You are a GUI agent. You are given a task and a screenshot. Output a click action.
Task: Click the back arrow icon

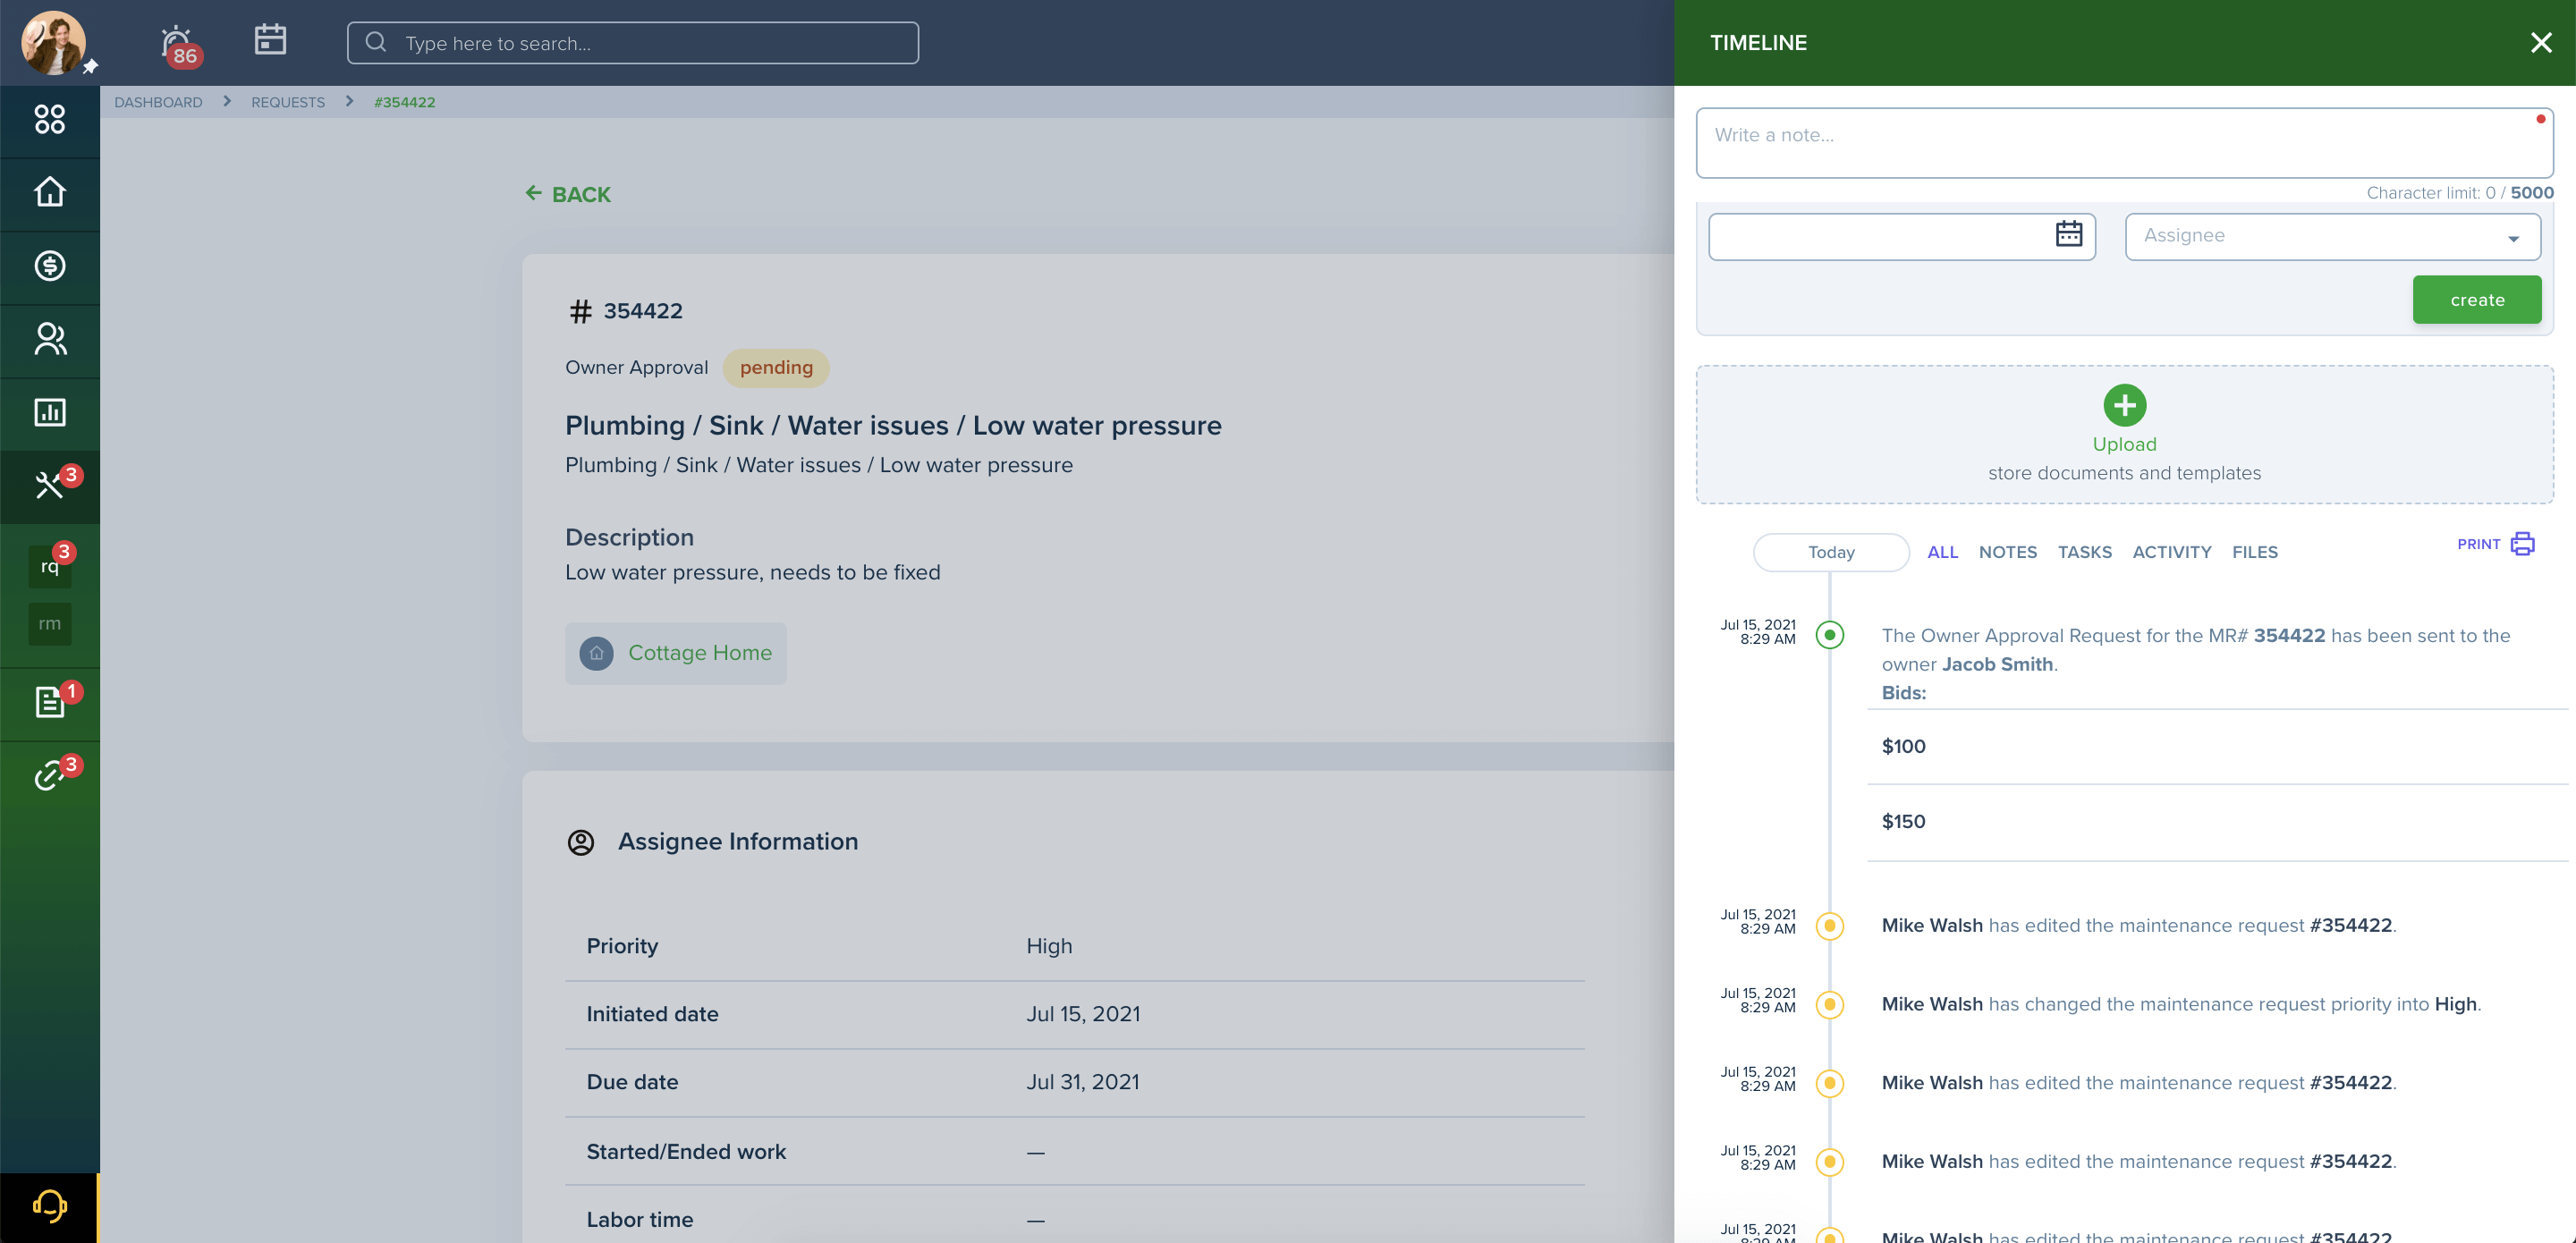point(534,193)
